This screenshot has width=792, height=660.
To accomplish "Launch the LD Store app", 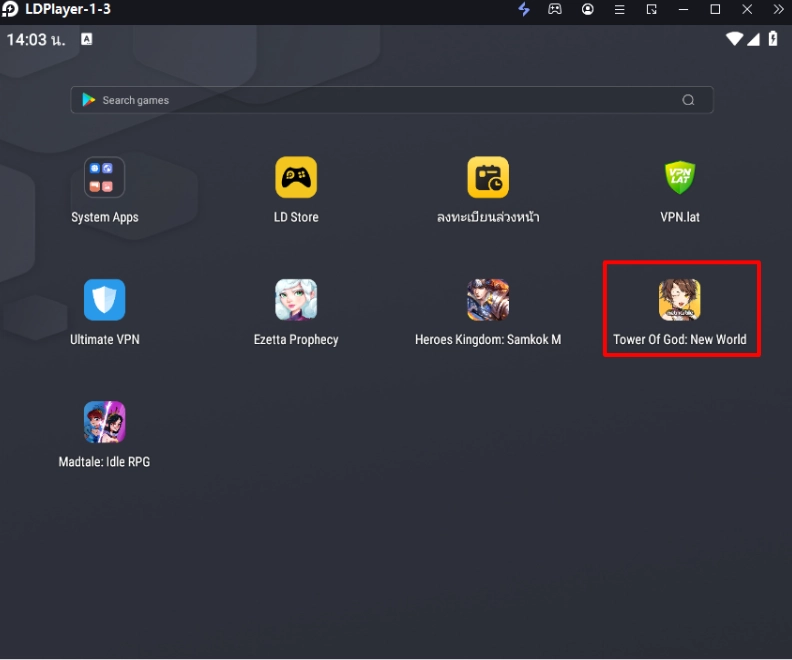I will (x=296, y=177).
